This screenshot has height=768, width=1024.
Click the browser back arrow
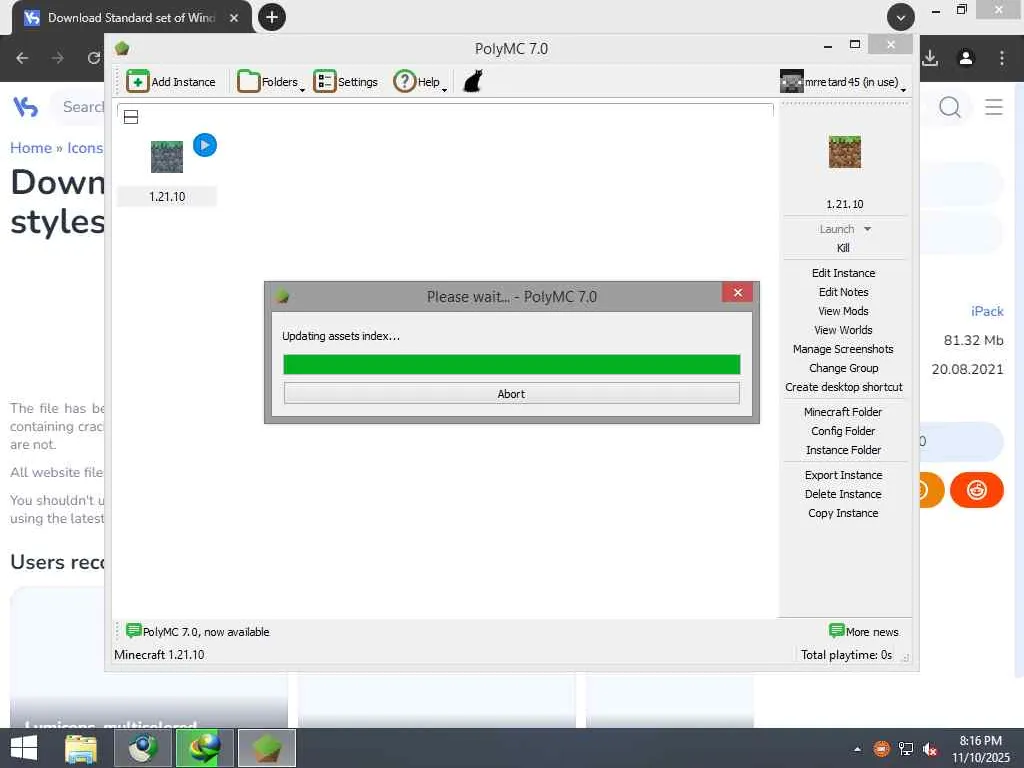(22, 58)
